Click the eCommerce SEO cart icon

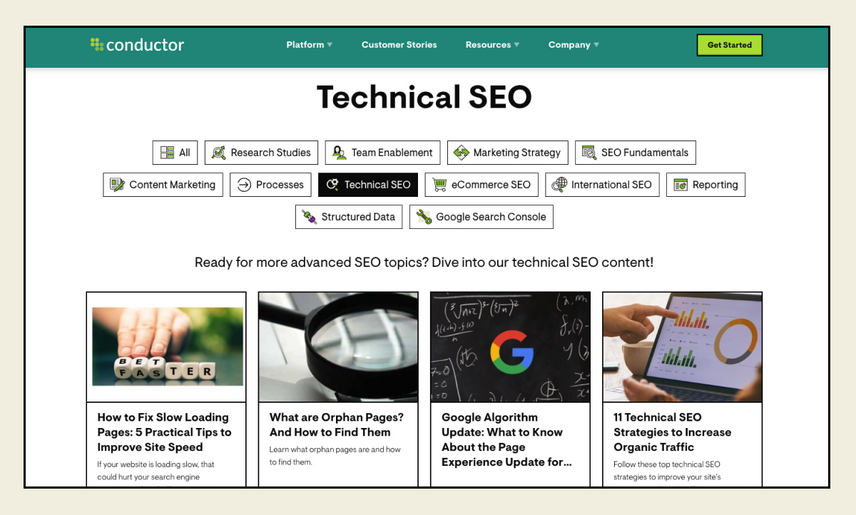tap(439, 185)
